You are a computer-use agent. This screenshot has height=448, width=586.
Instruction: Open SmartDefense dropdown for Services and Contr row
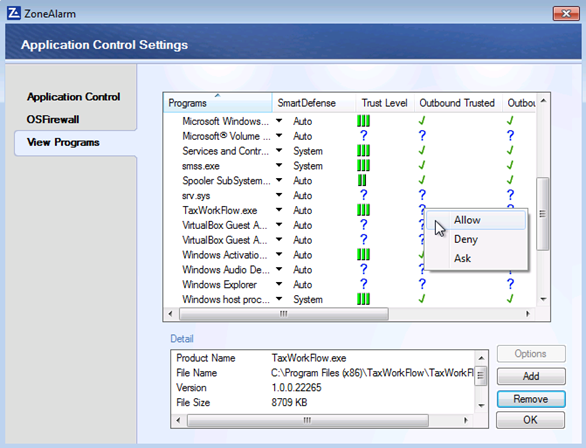pos(279,151)
